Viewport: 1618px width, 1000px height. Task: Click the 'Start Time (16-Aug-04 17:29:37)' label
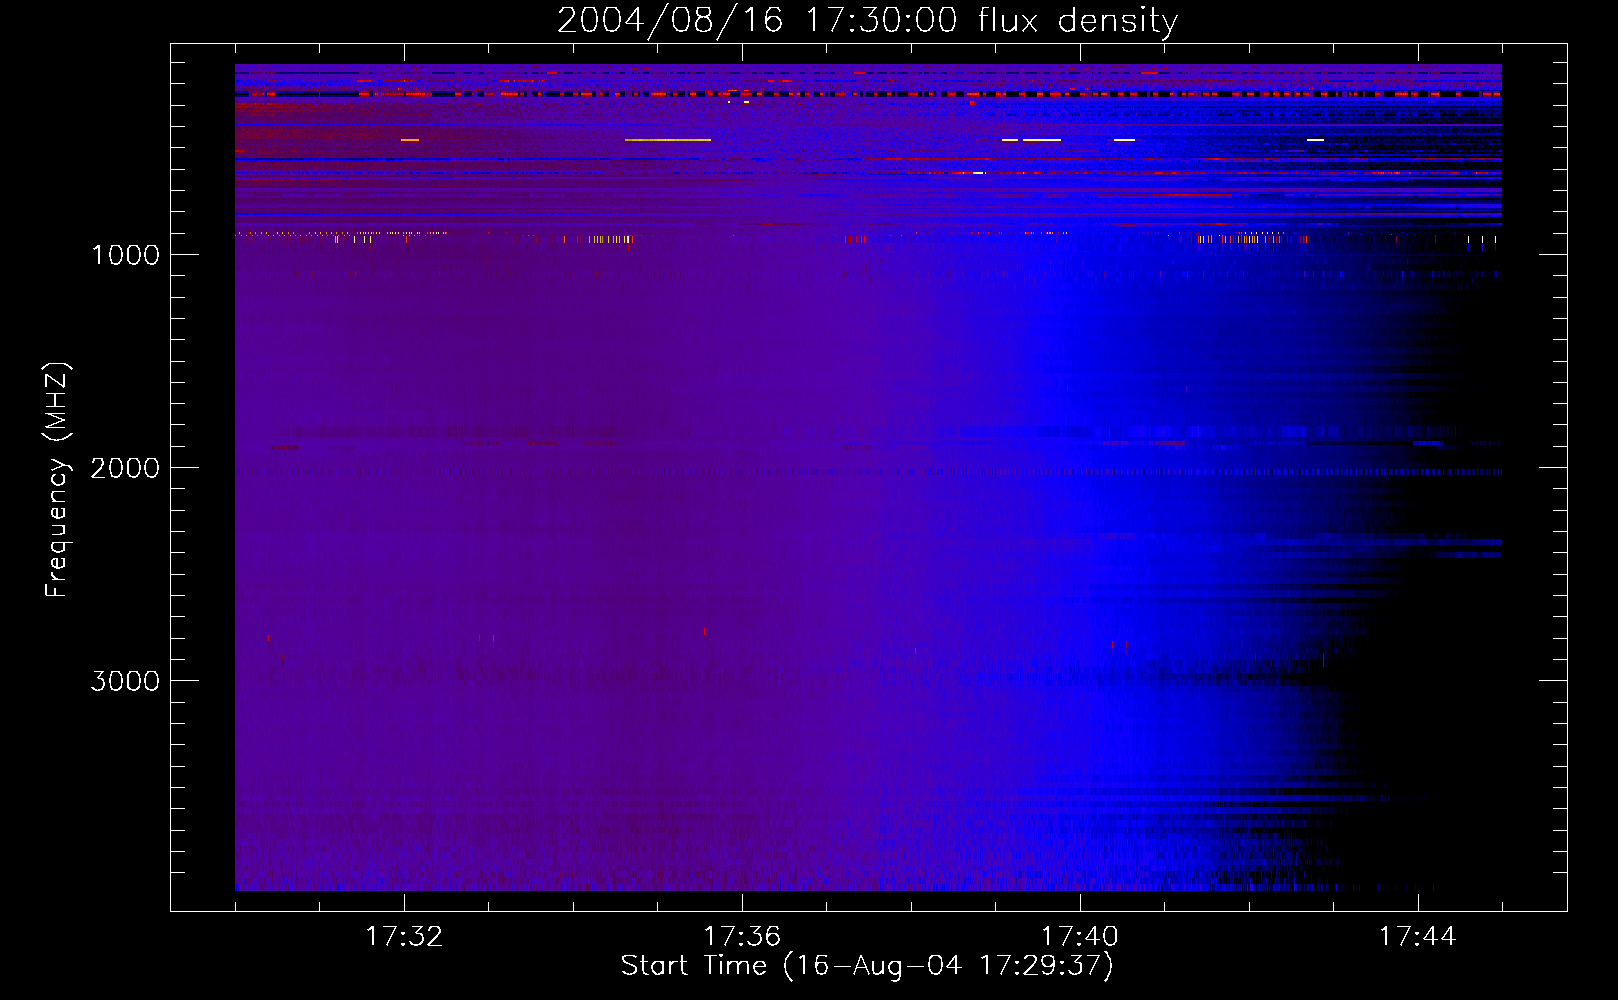pyautogui.click(x=867, y=966)
